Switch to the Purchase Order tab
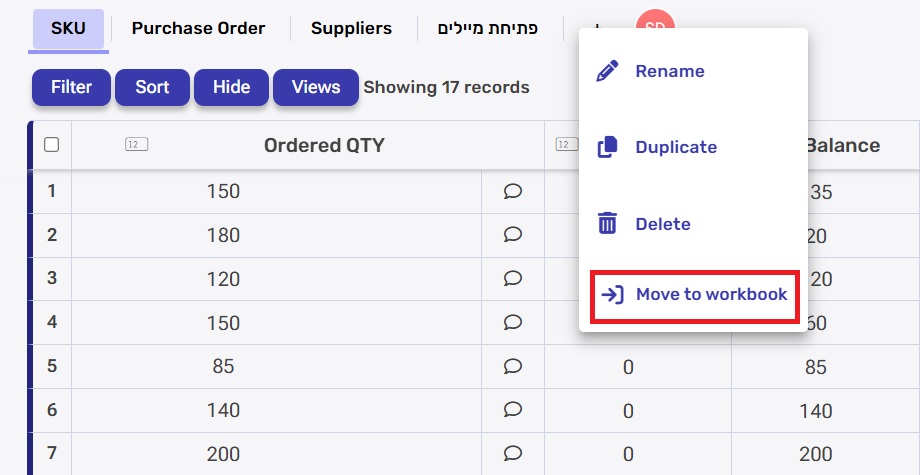Image resolution: width=920 pixels, height=475 pixels. pyautogui.click(x=198, y=28)
